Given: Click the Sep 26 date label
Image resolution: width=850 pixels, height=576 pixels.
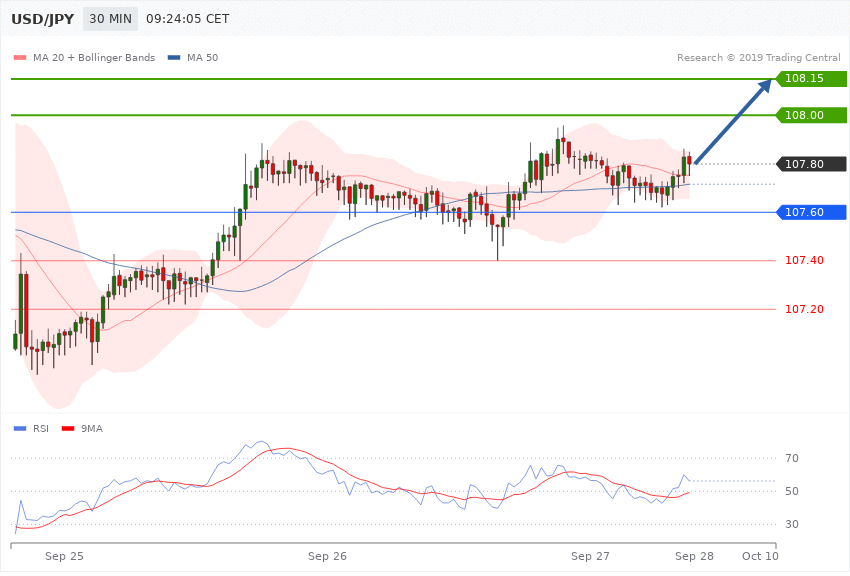Looking at the screenshot, I should point(327,556).
